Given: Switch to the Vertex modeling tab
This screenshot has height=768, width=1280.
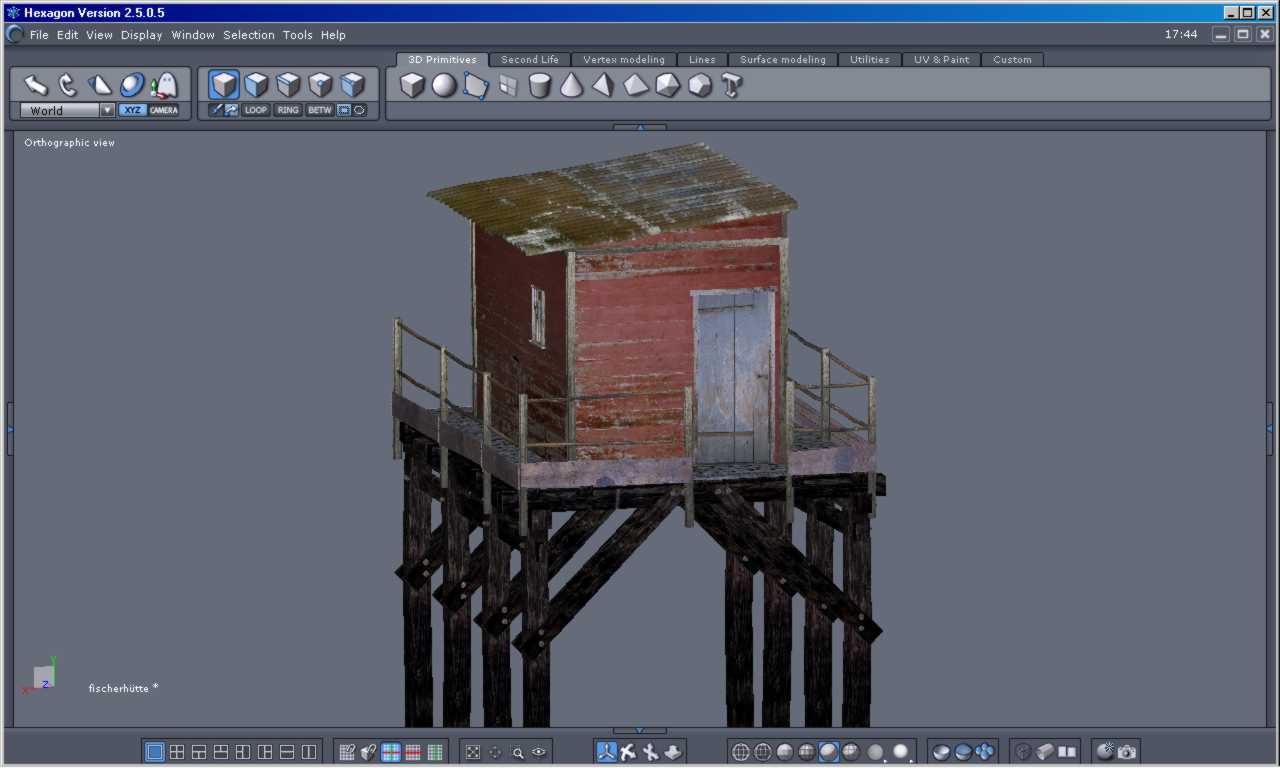Looking at the screenshot, I should [x=624, y=60].
